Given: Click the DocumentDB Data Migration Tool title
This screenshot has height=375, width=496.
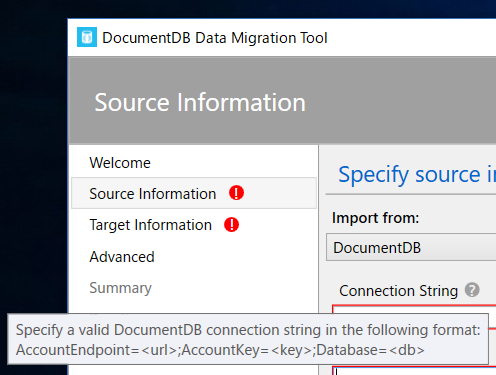Looking at the screenshot, I should pyautogui.click(x=215, y=38).
